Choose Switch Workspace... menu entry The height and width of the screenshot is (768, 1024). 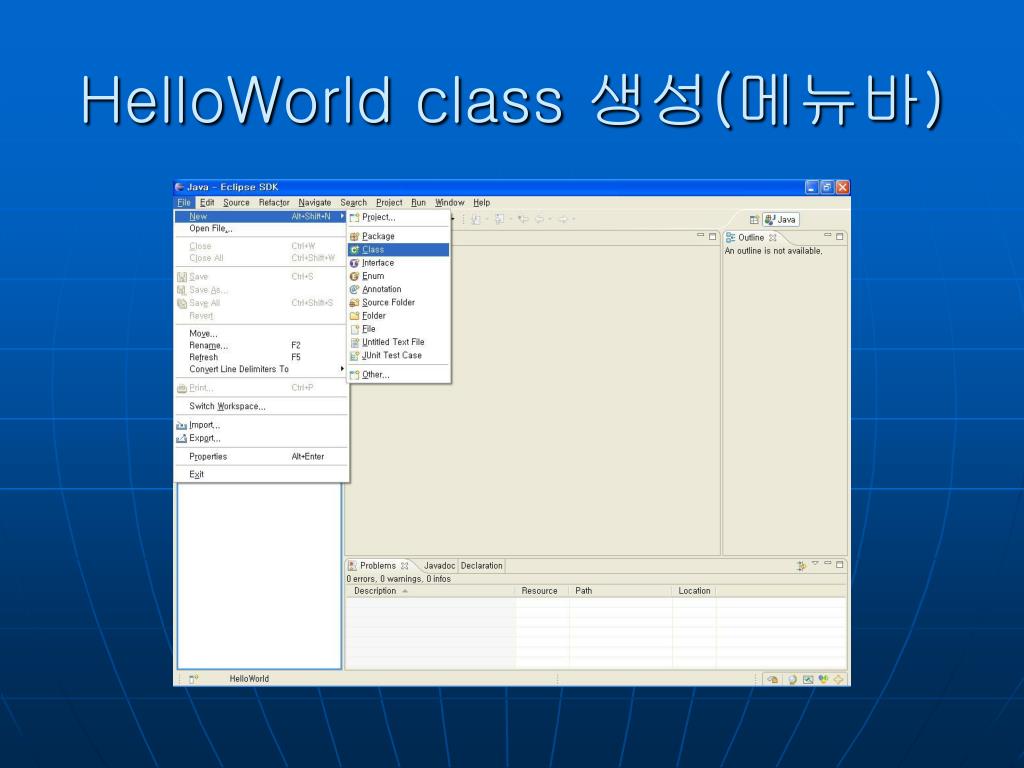[x=260, y=406]
